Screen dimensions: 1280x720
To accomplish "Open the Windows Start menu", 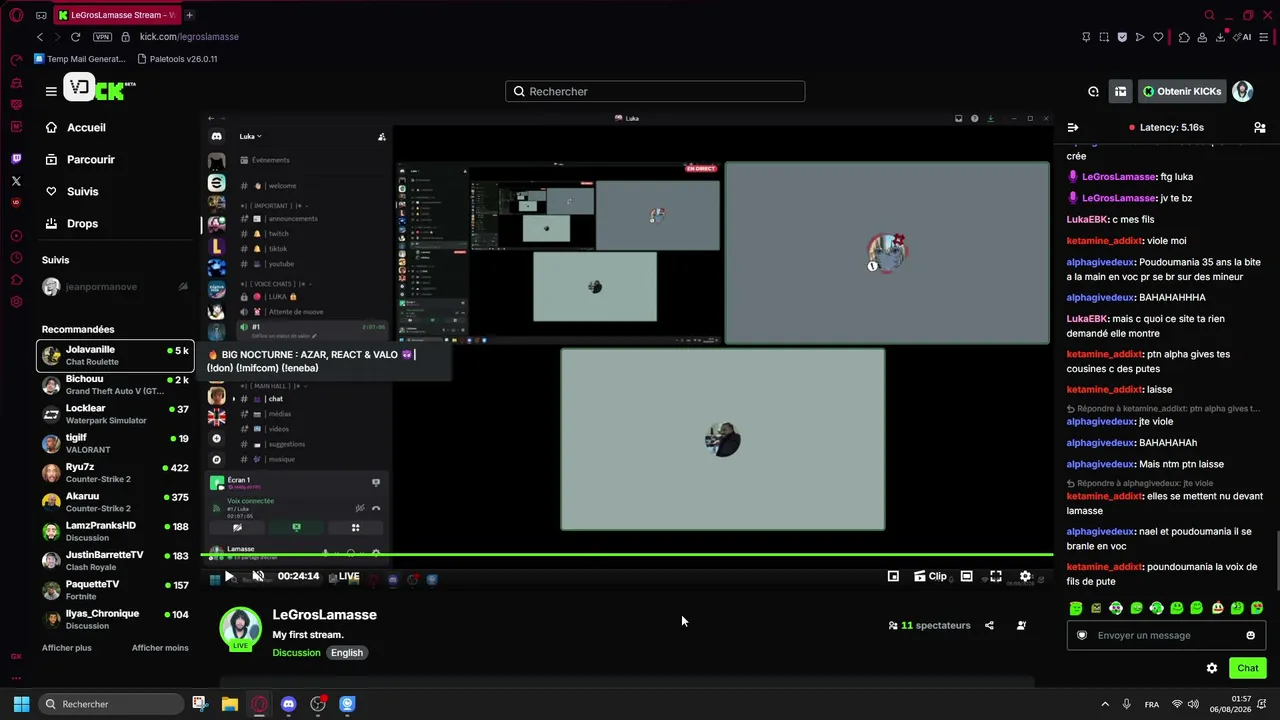I will [x=21, y=704].
